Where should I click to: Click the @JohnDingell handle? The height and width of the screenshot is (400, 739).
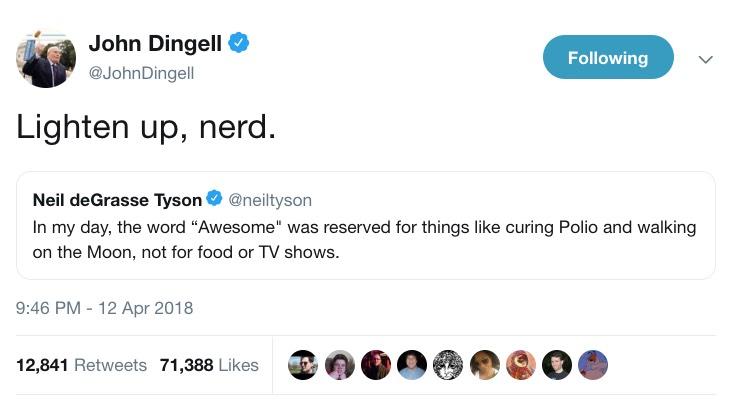click(x=141, y=73)
